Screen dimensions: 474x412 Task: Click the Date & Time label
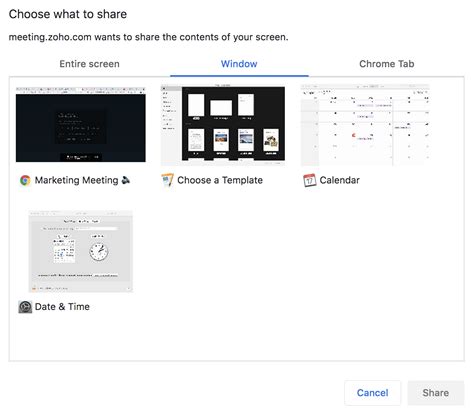62,307
